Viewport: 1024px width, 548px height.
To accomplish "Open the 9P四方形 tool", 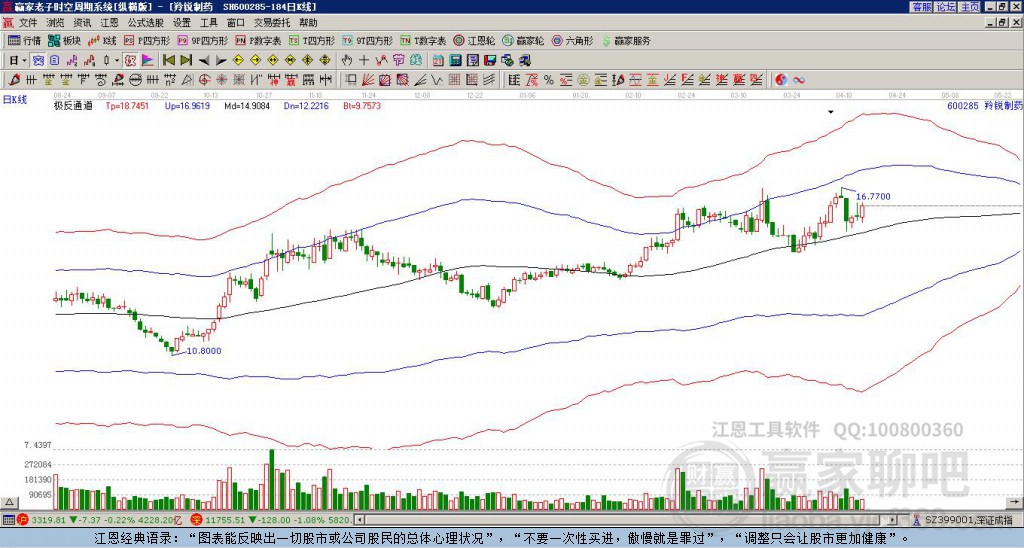I will [202, 40].
